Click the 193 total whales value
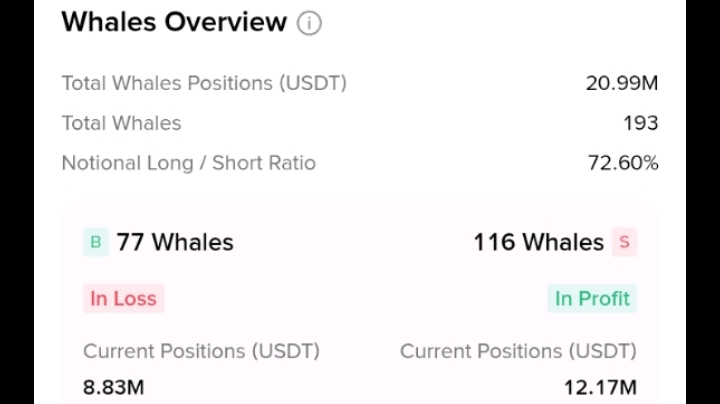This screenshot has height=404, width=720. pyautogui.click(x=641, y=123)
